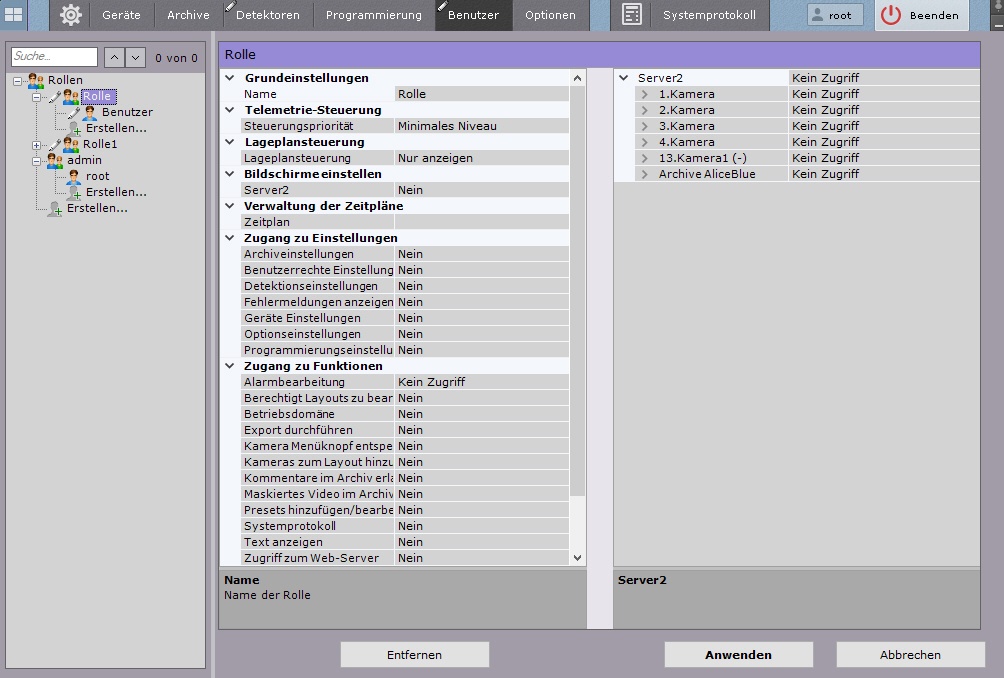Click the system log document icon
This screenshot has height=678, width=1004.
(x=631, y=15)
